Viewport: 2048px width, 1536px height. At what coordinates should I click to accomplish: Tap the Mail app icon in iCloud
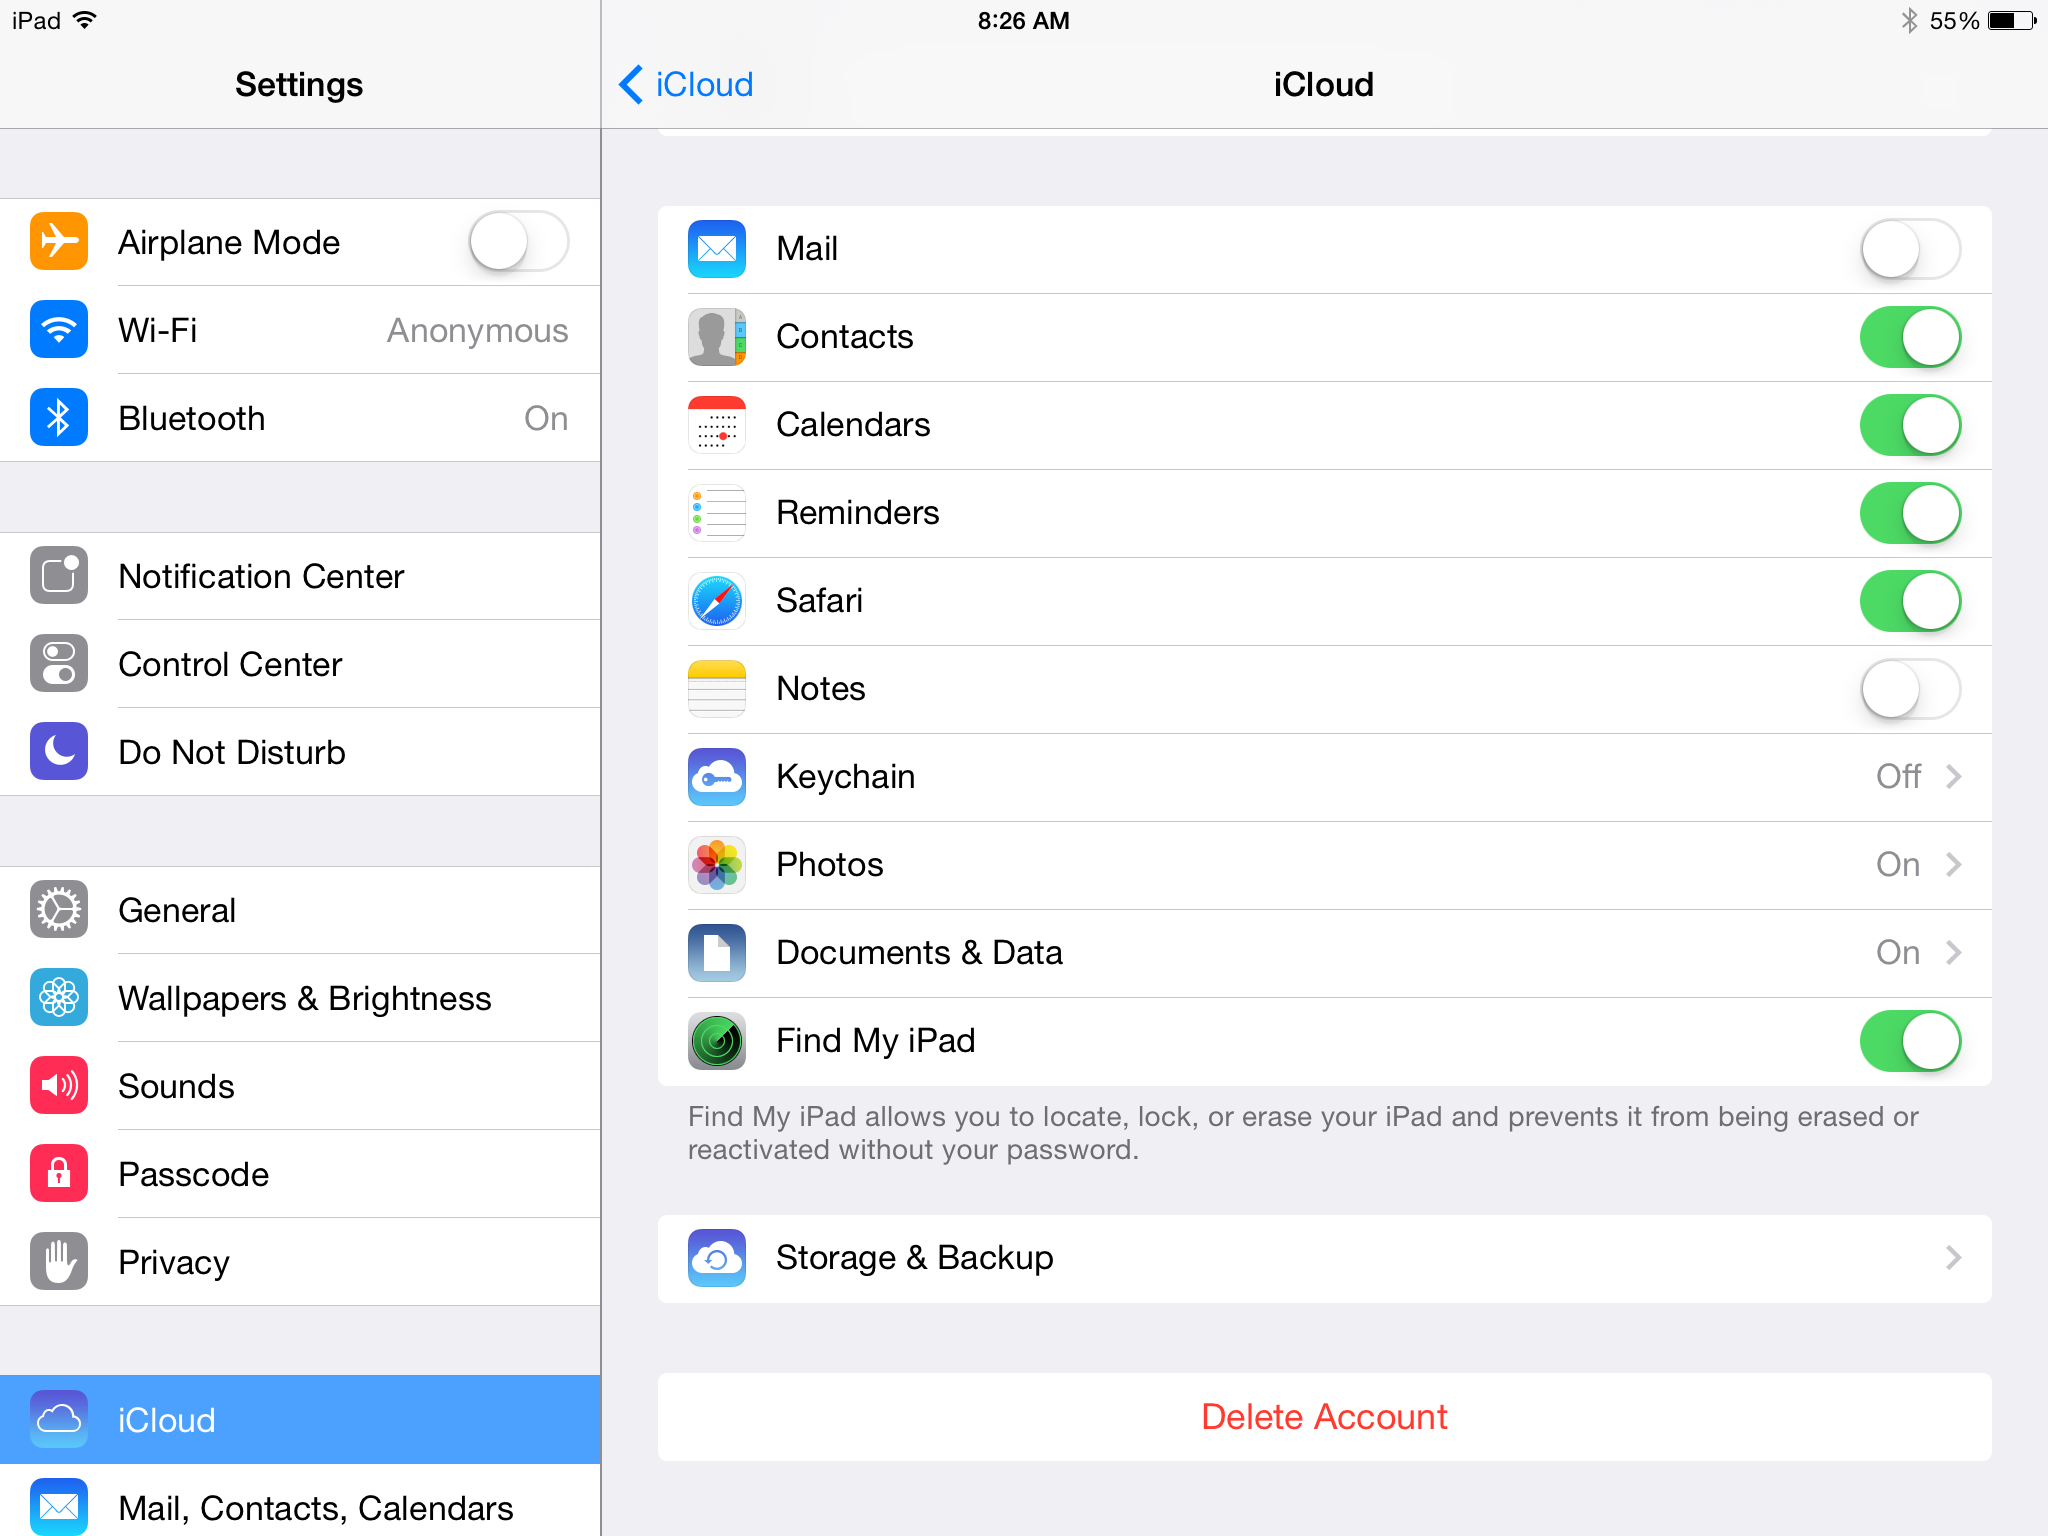tap(716, 250)
